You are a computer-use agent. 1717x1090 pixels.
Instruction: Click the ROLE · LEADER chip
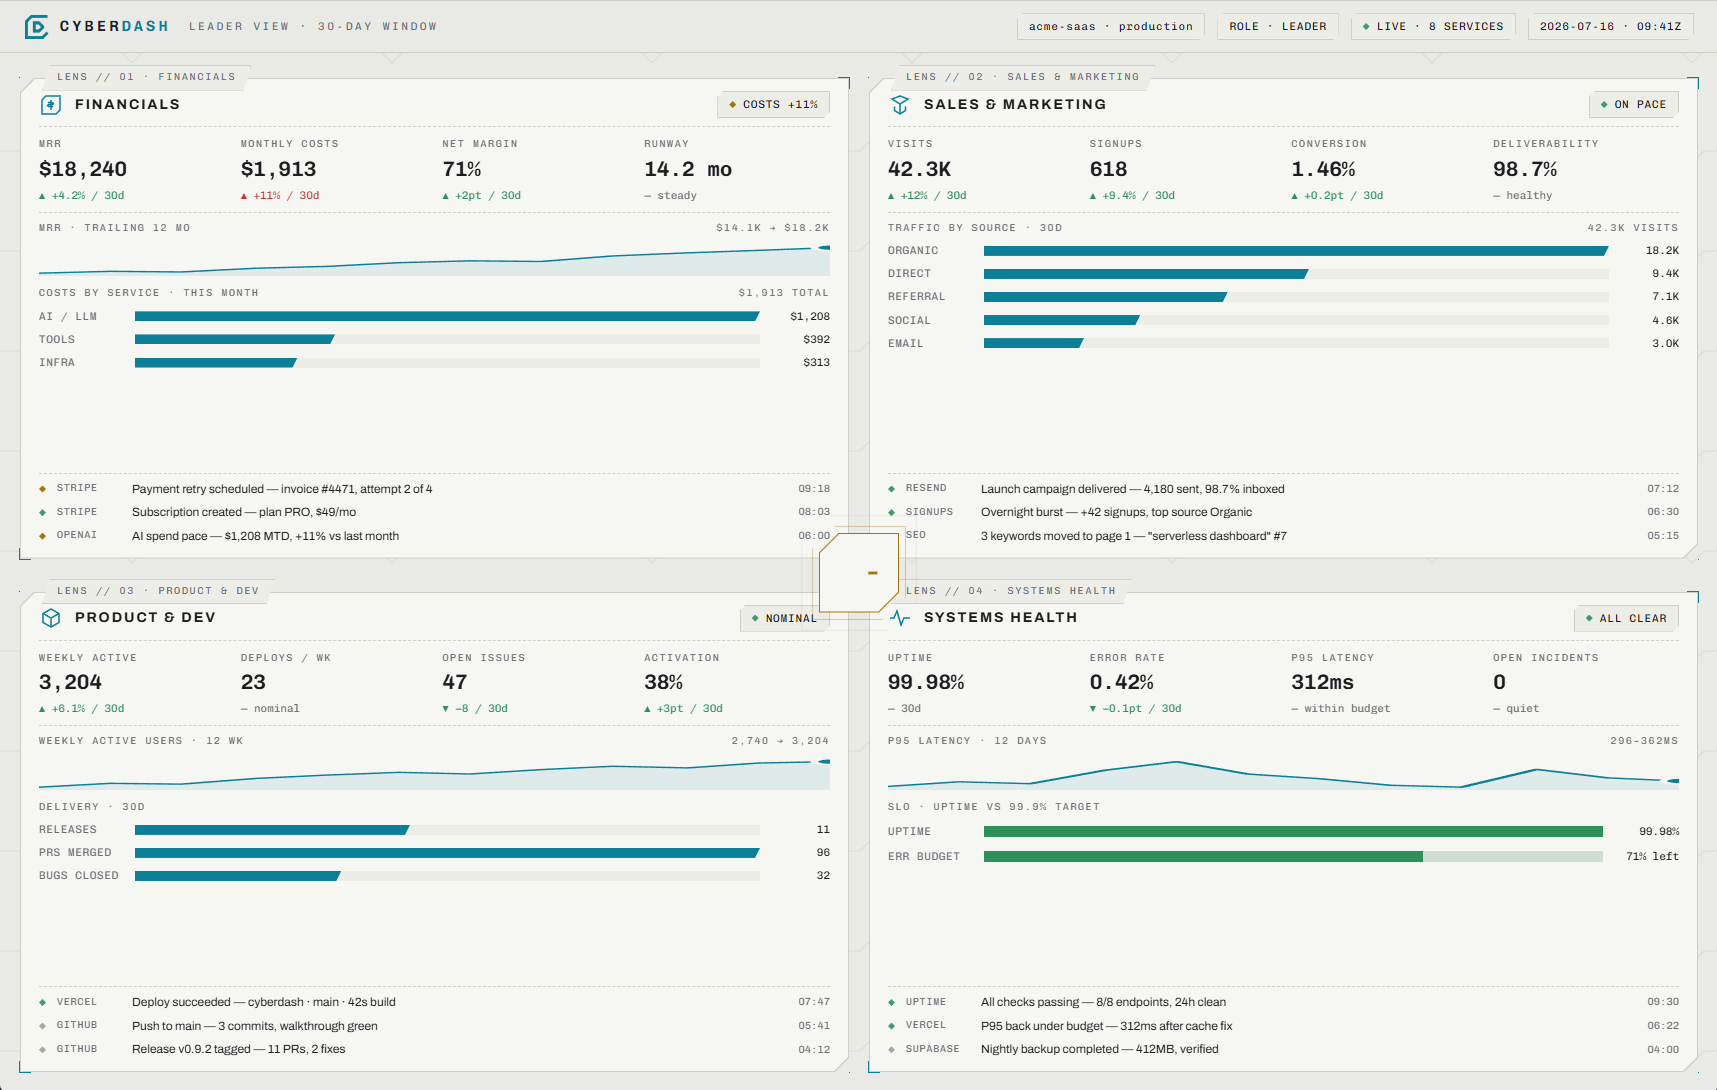[1278, 27]
